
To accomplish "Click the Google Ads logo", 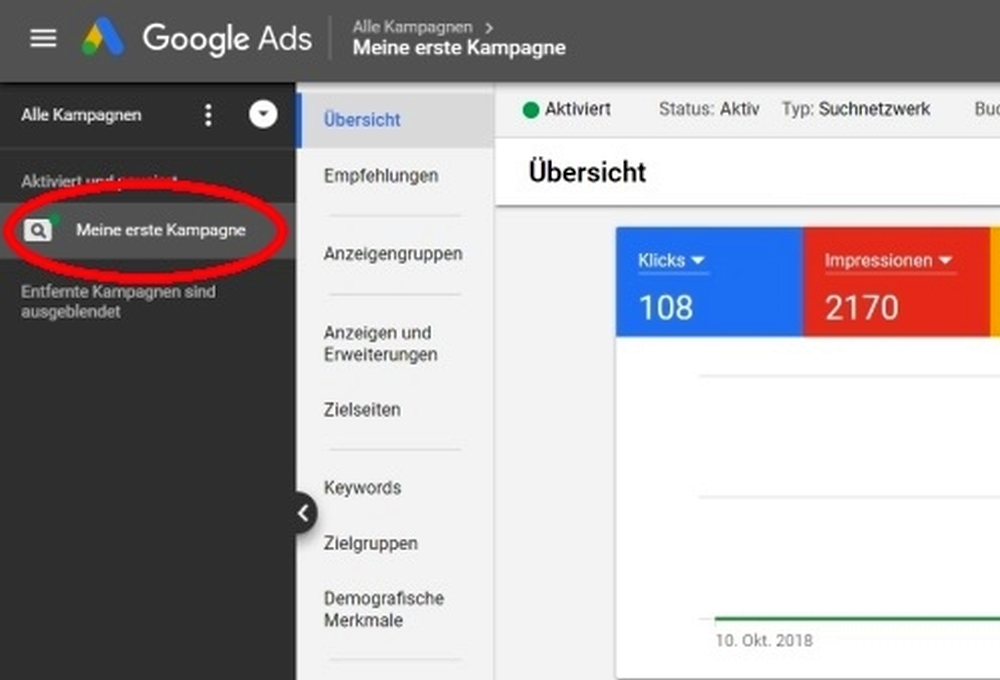I will 196,37.
